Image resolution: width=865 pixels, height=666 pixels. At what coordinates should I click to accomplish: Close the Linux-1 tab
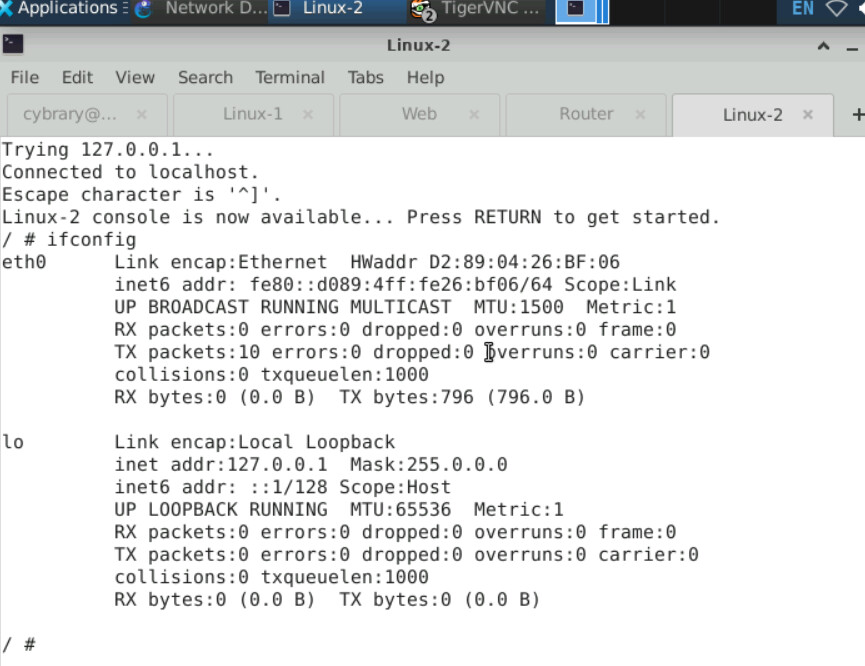[308, 114]
